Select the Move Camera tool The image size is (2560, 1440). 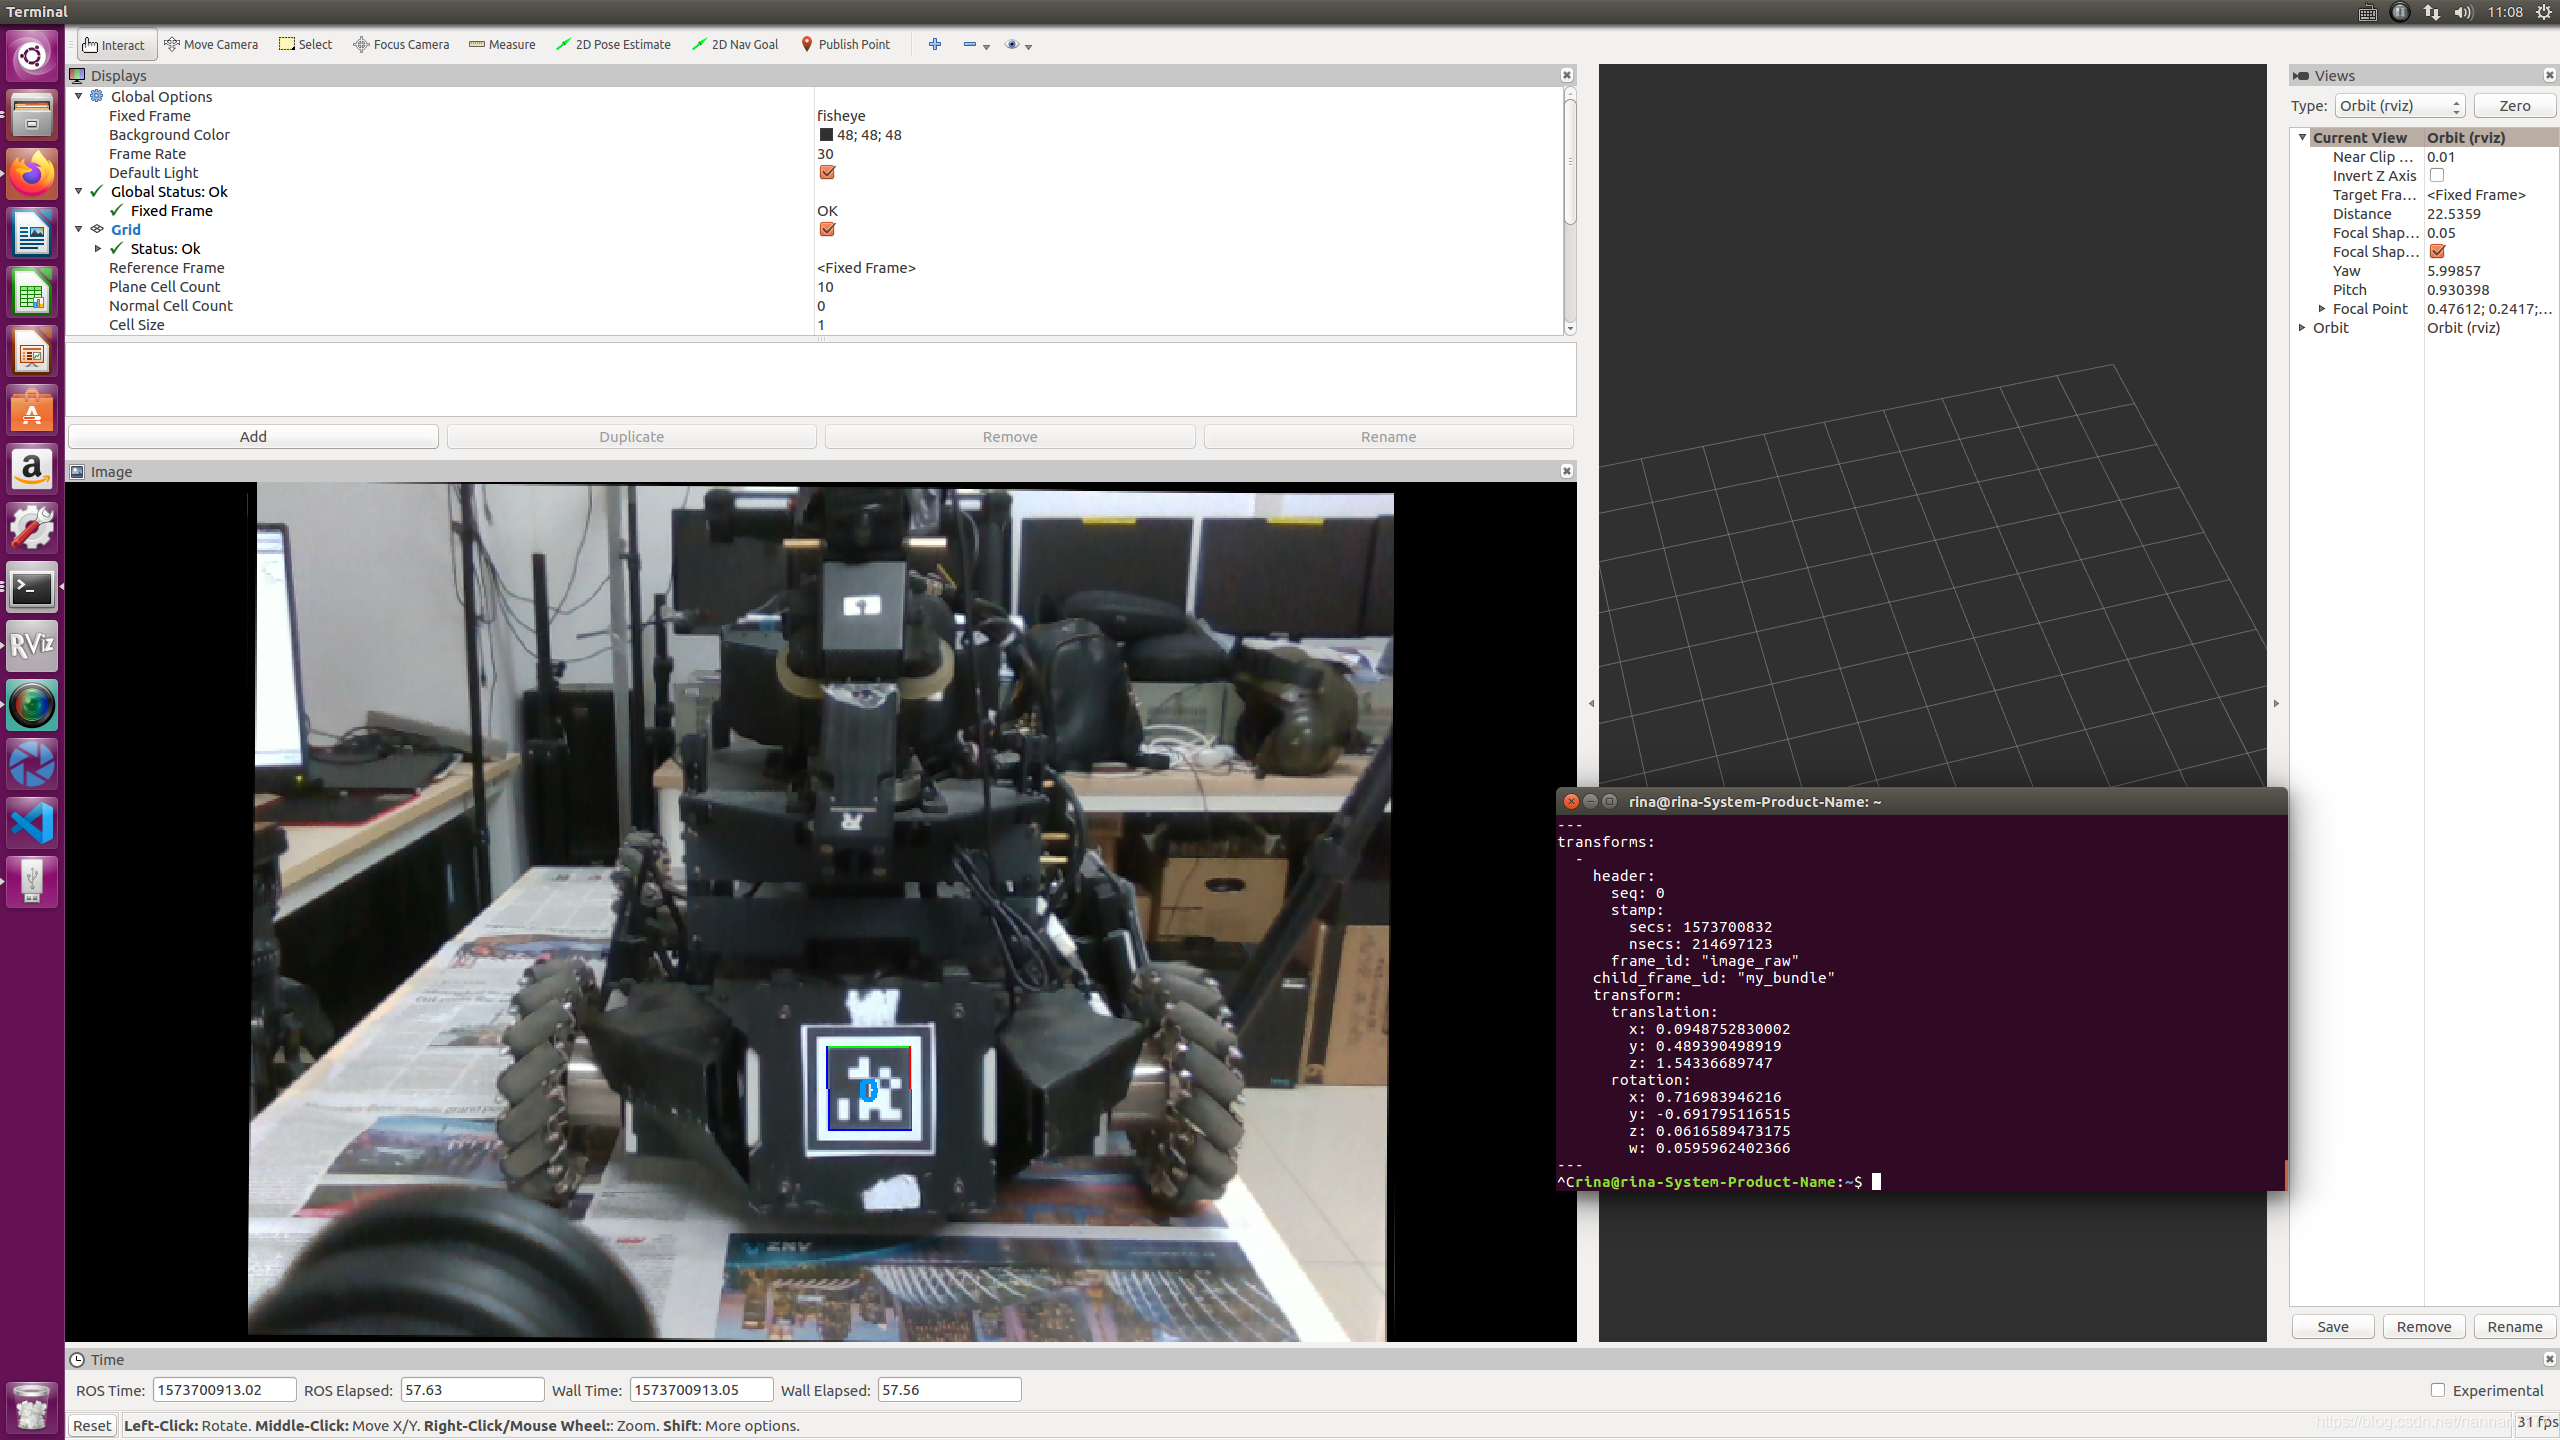click(x=211, y=44)
